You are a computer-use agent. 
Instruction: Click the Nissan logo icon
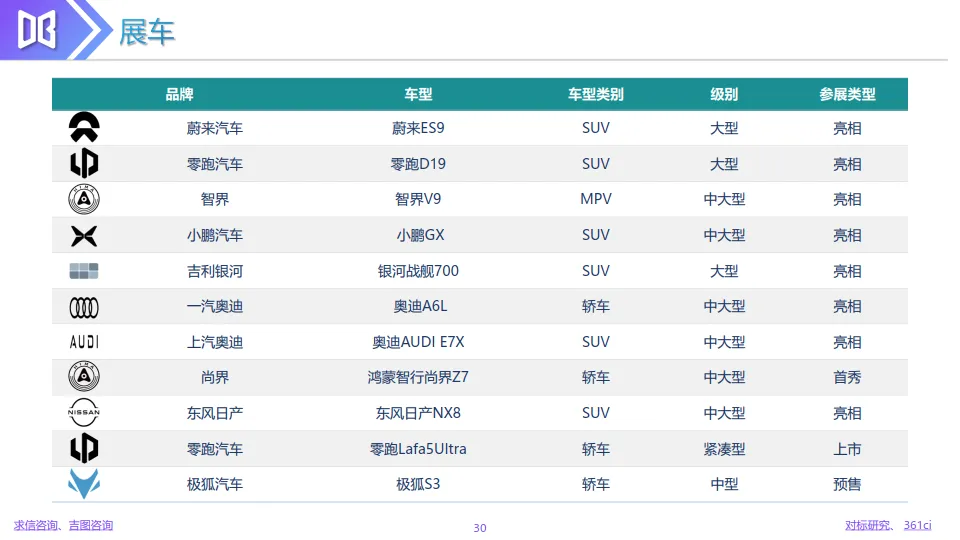[x=84, y=412]
